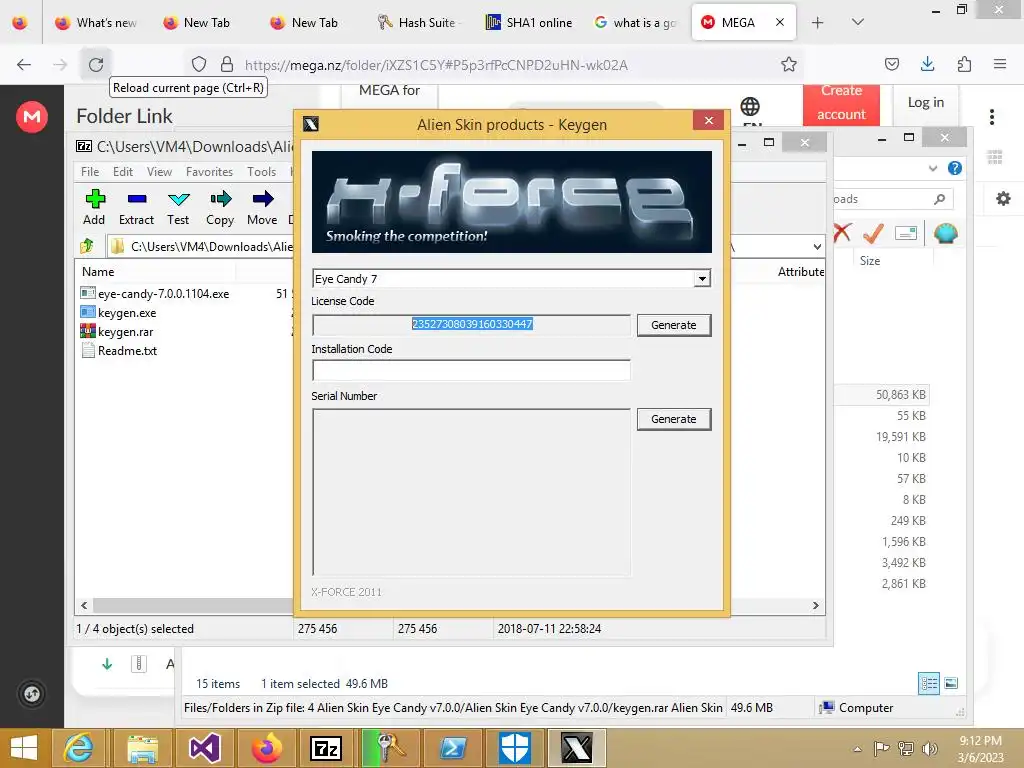Sort by the Name column header
This screenshot has width=1024, height=768.
click(x=98, y=272)
